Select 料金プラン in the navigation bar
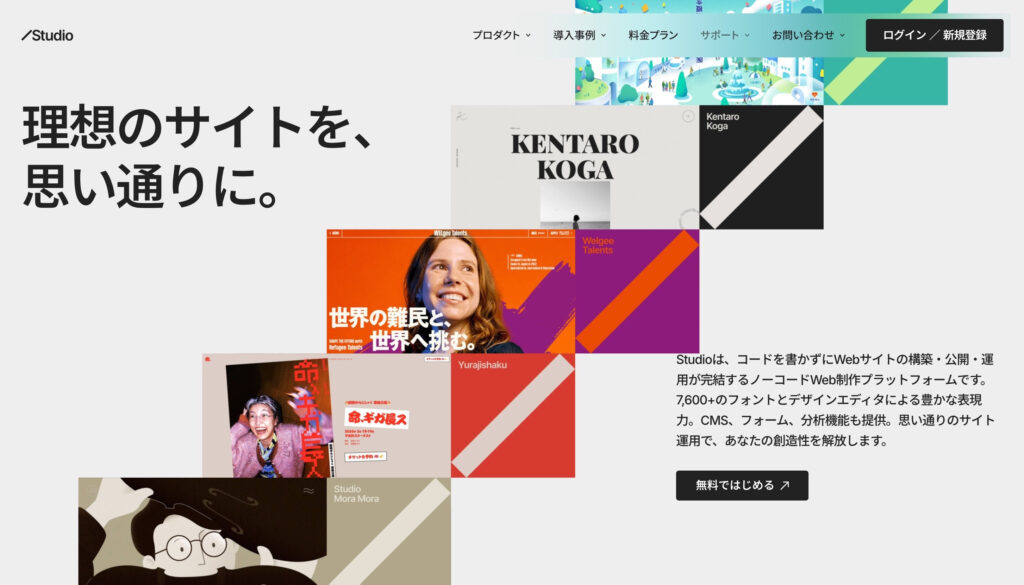1024x585 pixels. [654, 33]
